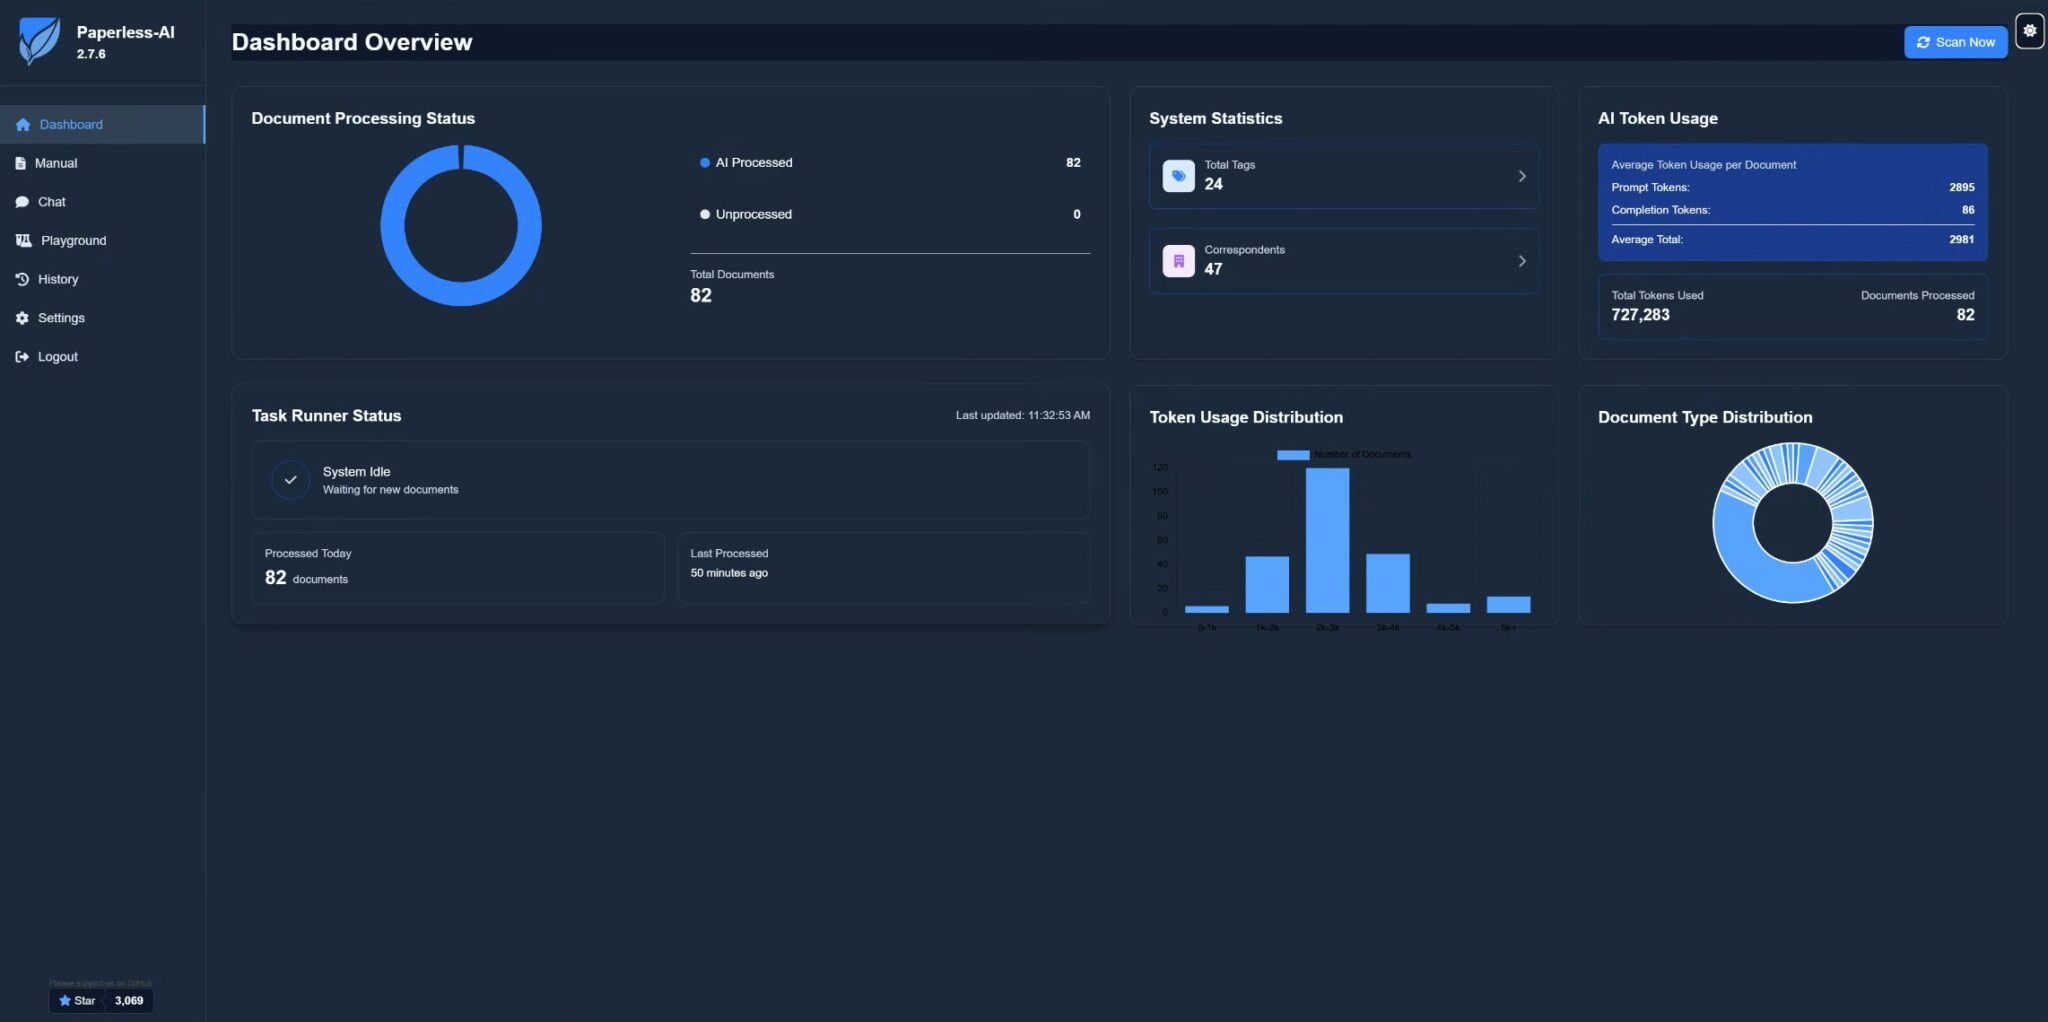Click the Logout icon
The width and height of the screenshot is (2048, 1022).
click(x=22, y=356)
